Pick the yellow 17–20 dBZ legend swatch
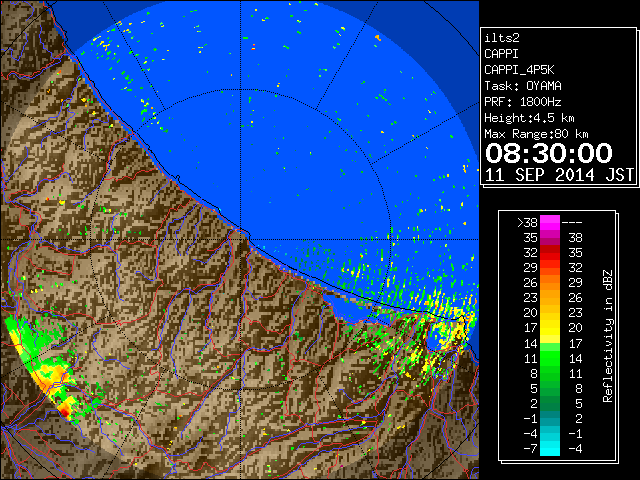This screenshot has width=640, height=480. (550, 328)
